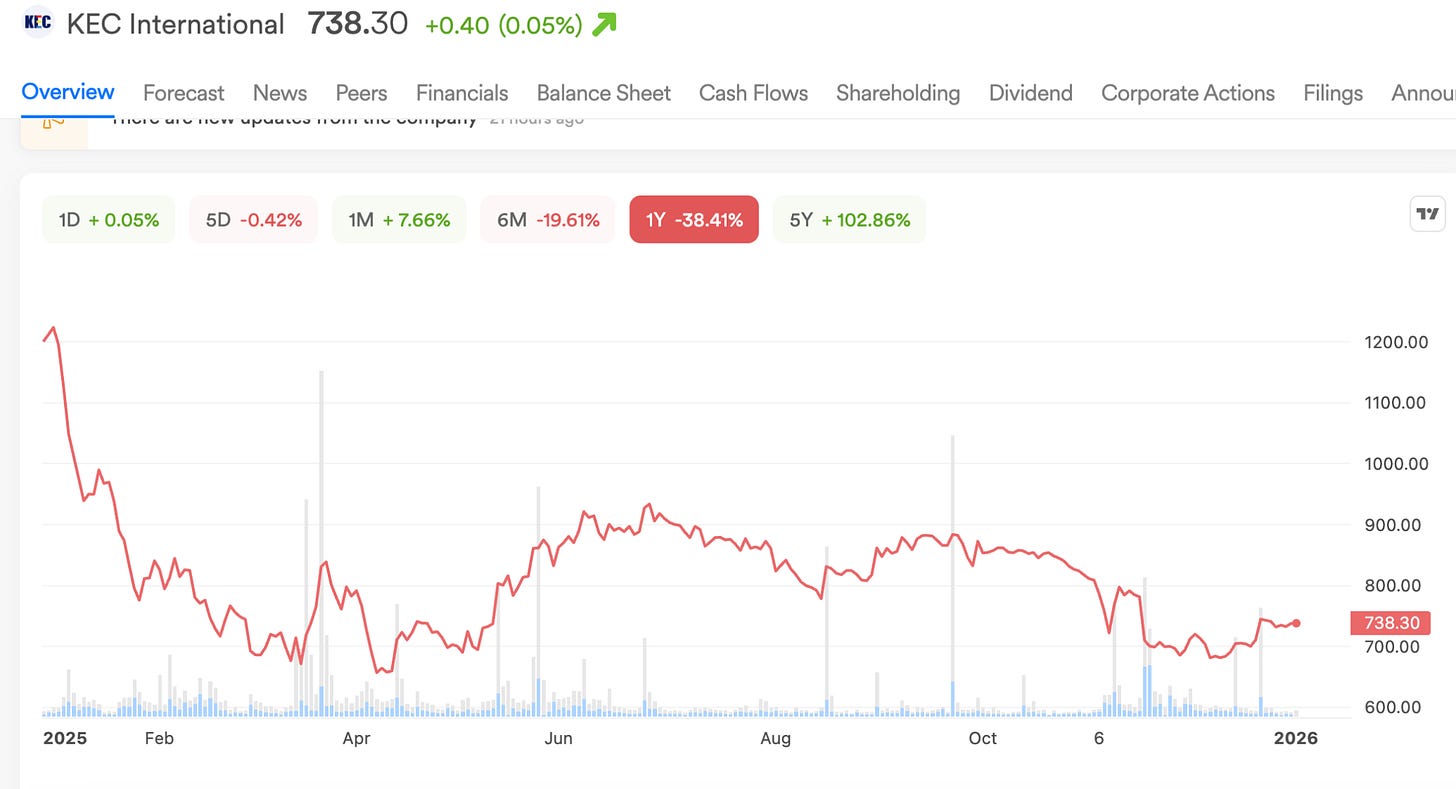The width and height of the screenshot is (1456, 789).
Task: Open the Filings tab
Action: [x=1333, y=93]
